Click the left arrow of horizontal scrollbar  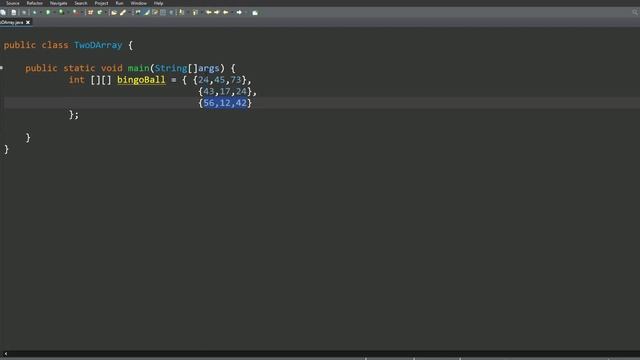point(5,354)
